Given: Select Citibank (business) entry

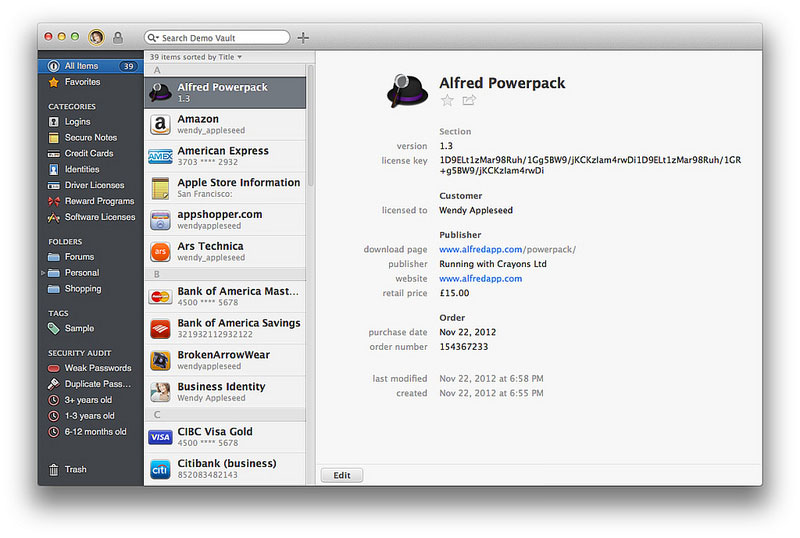Looking at the screenshot, I should (225, 469).
